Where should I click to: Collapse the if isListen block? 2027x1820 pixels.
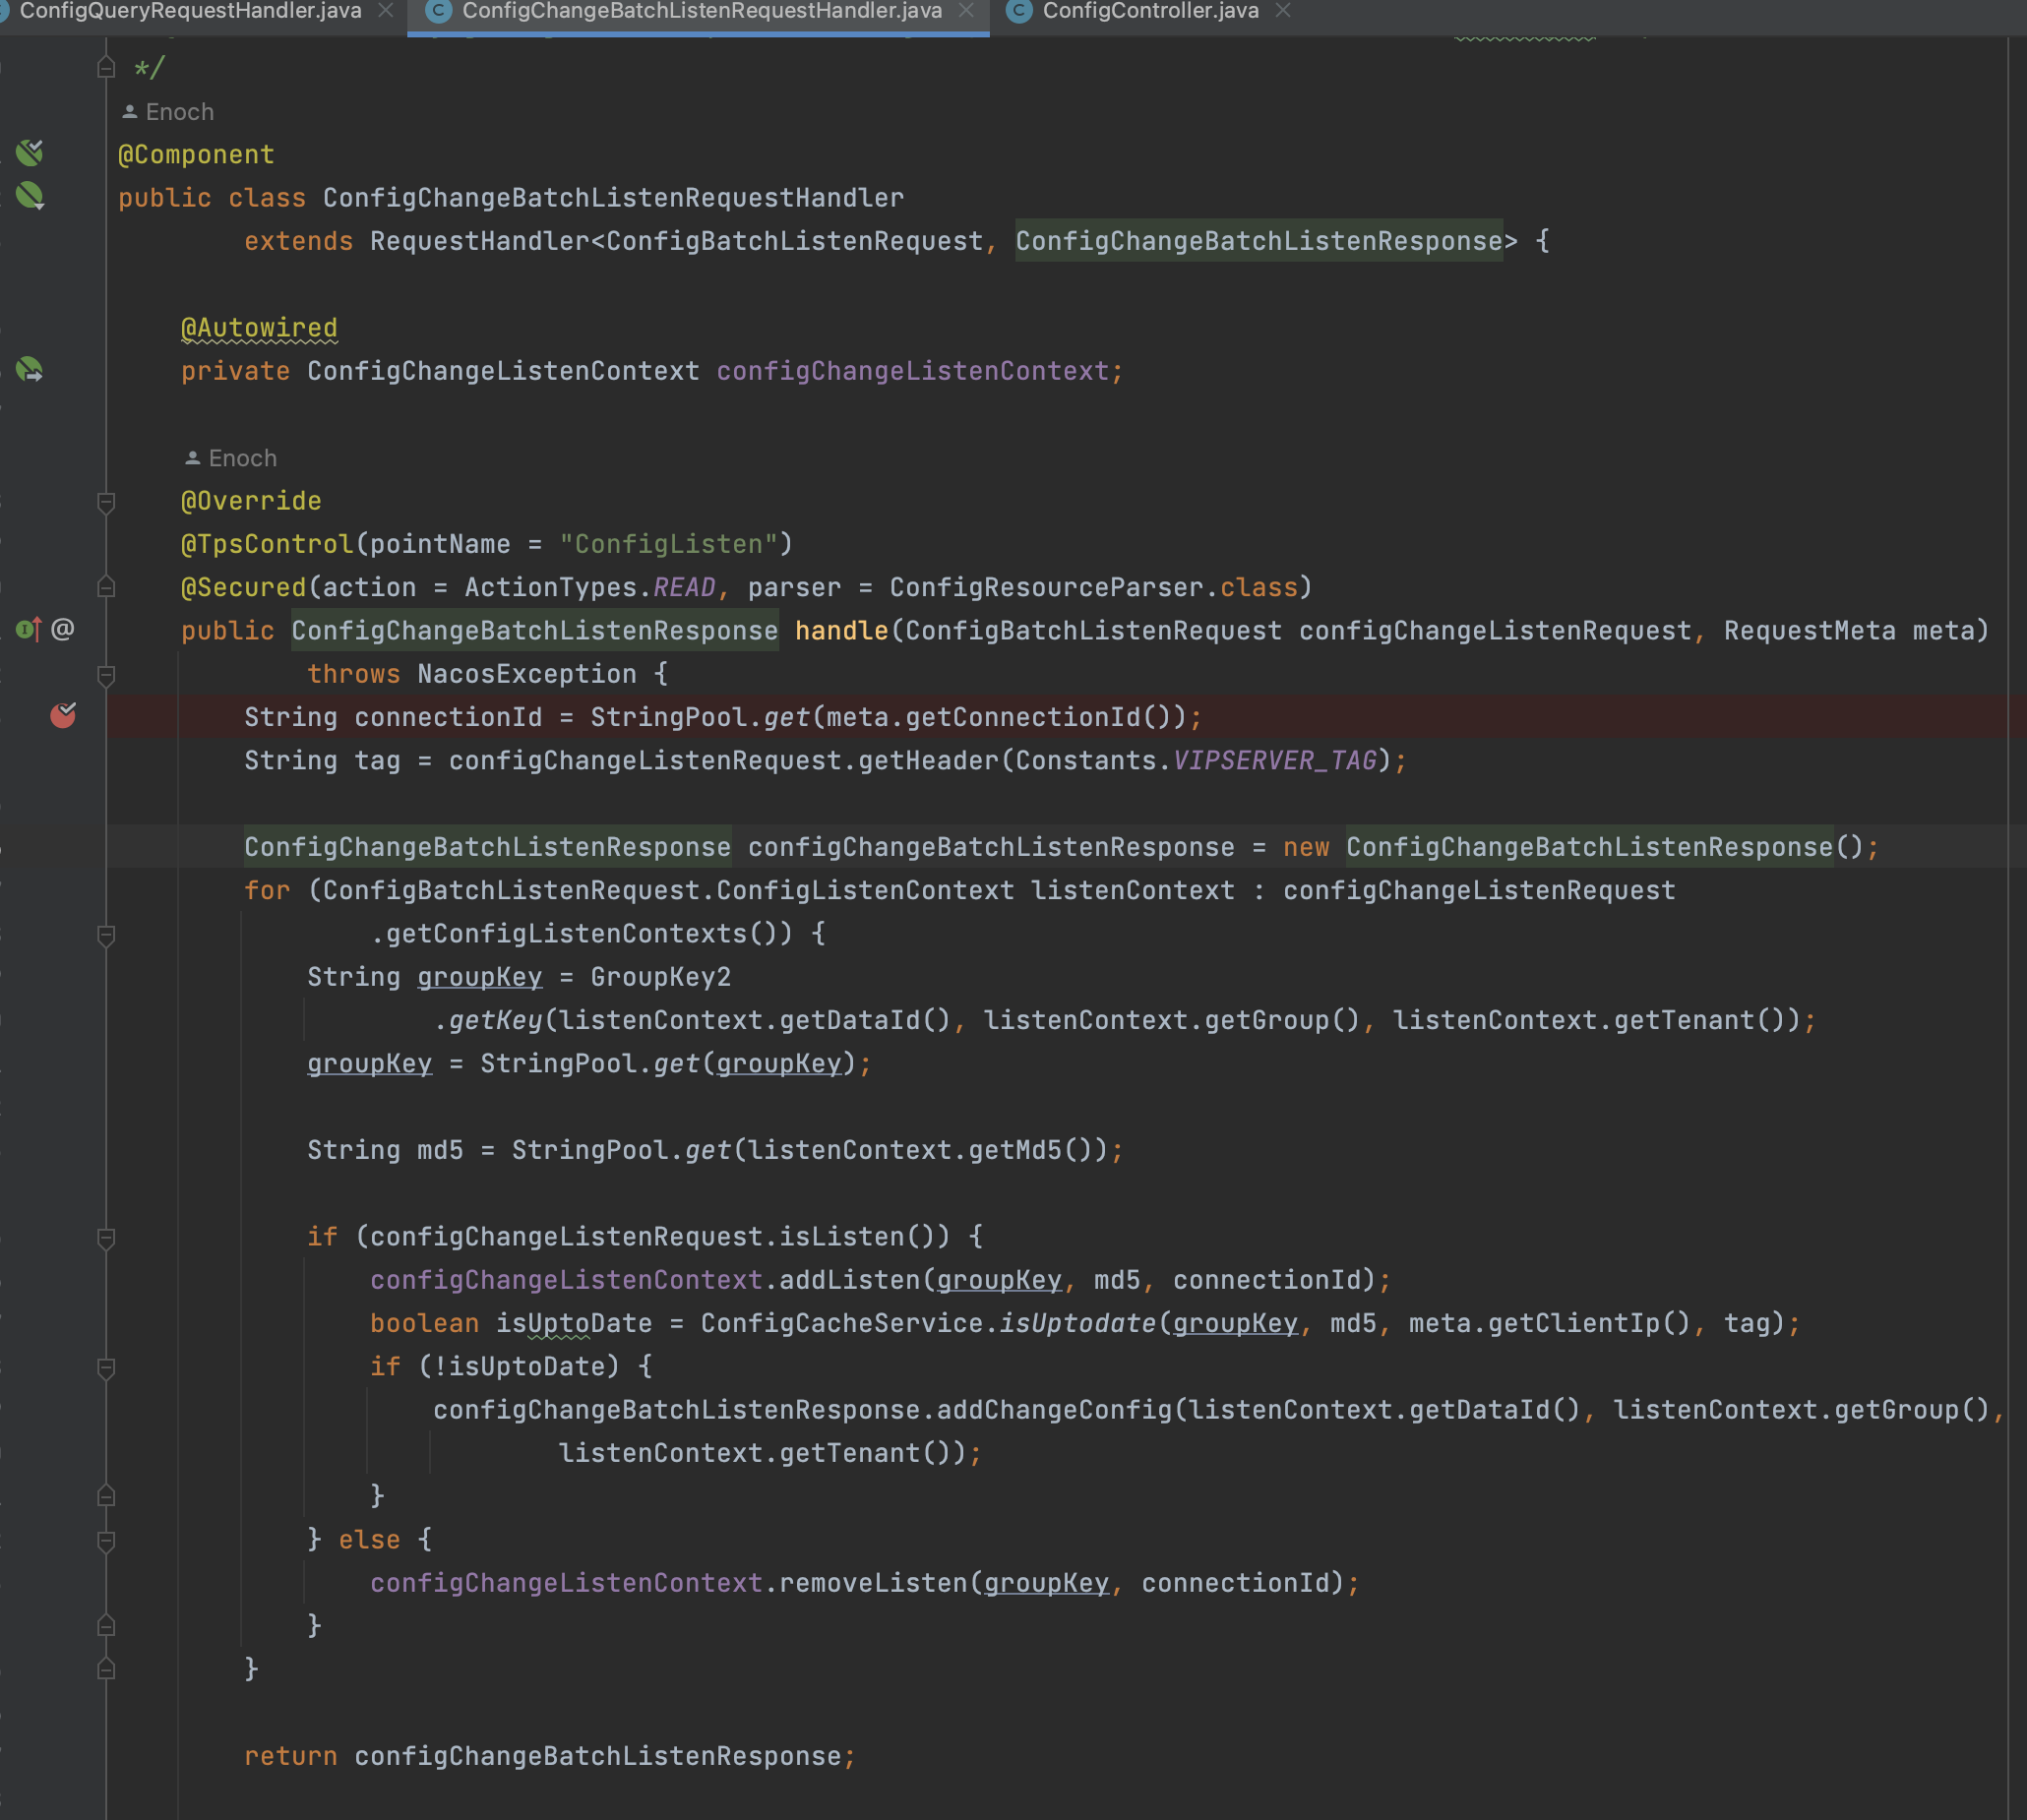106,1239
